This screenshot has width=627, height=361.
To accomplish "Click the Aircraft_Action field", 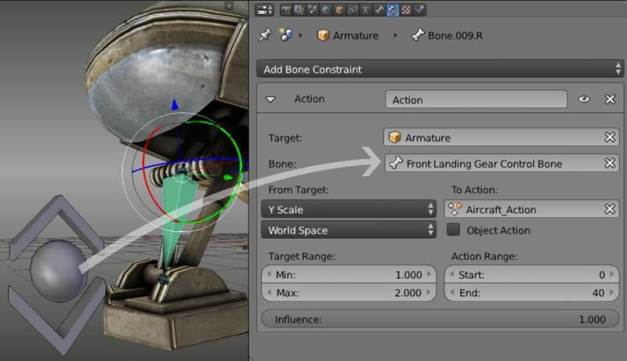I will click(531, 209).
